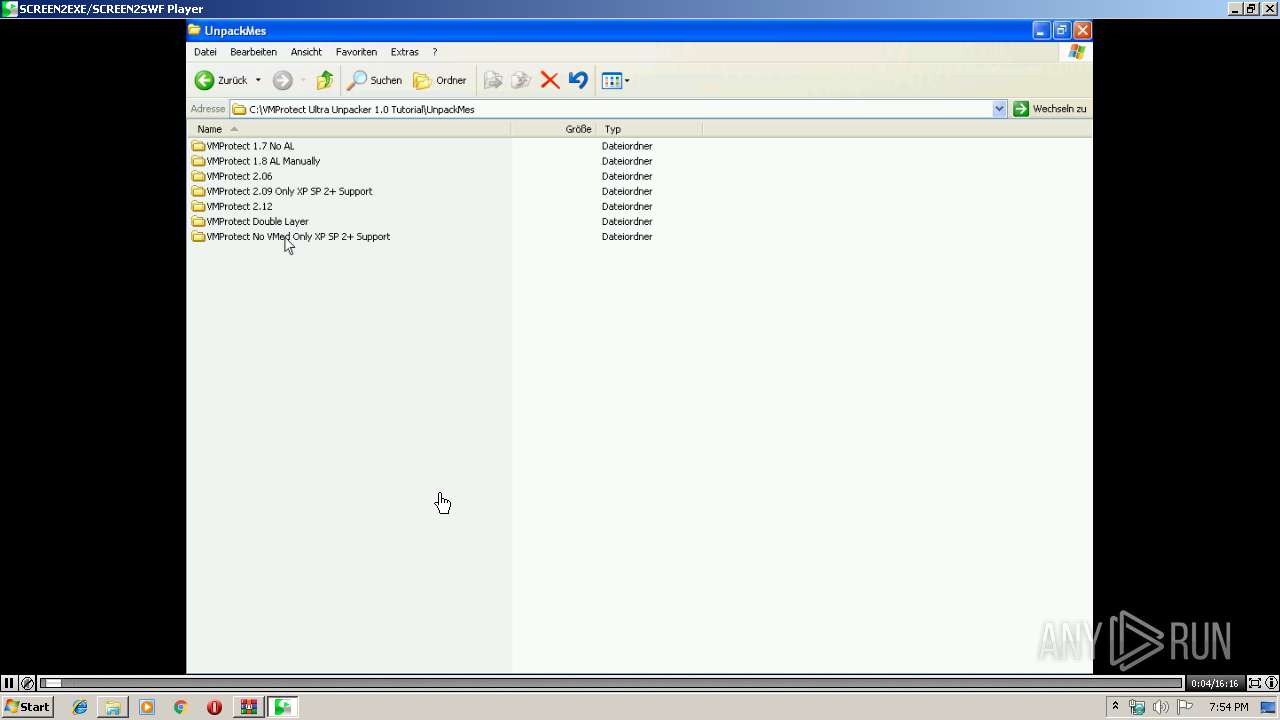Open the Opera taskbar icon

(214, 707)
